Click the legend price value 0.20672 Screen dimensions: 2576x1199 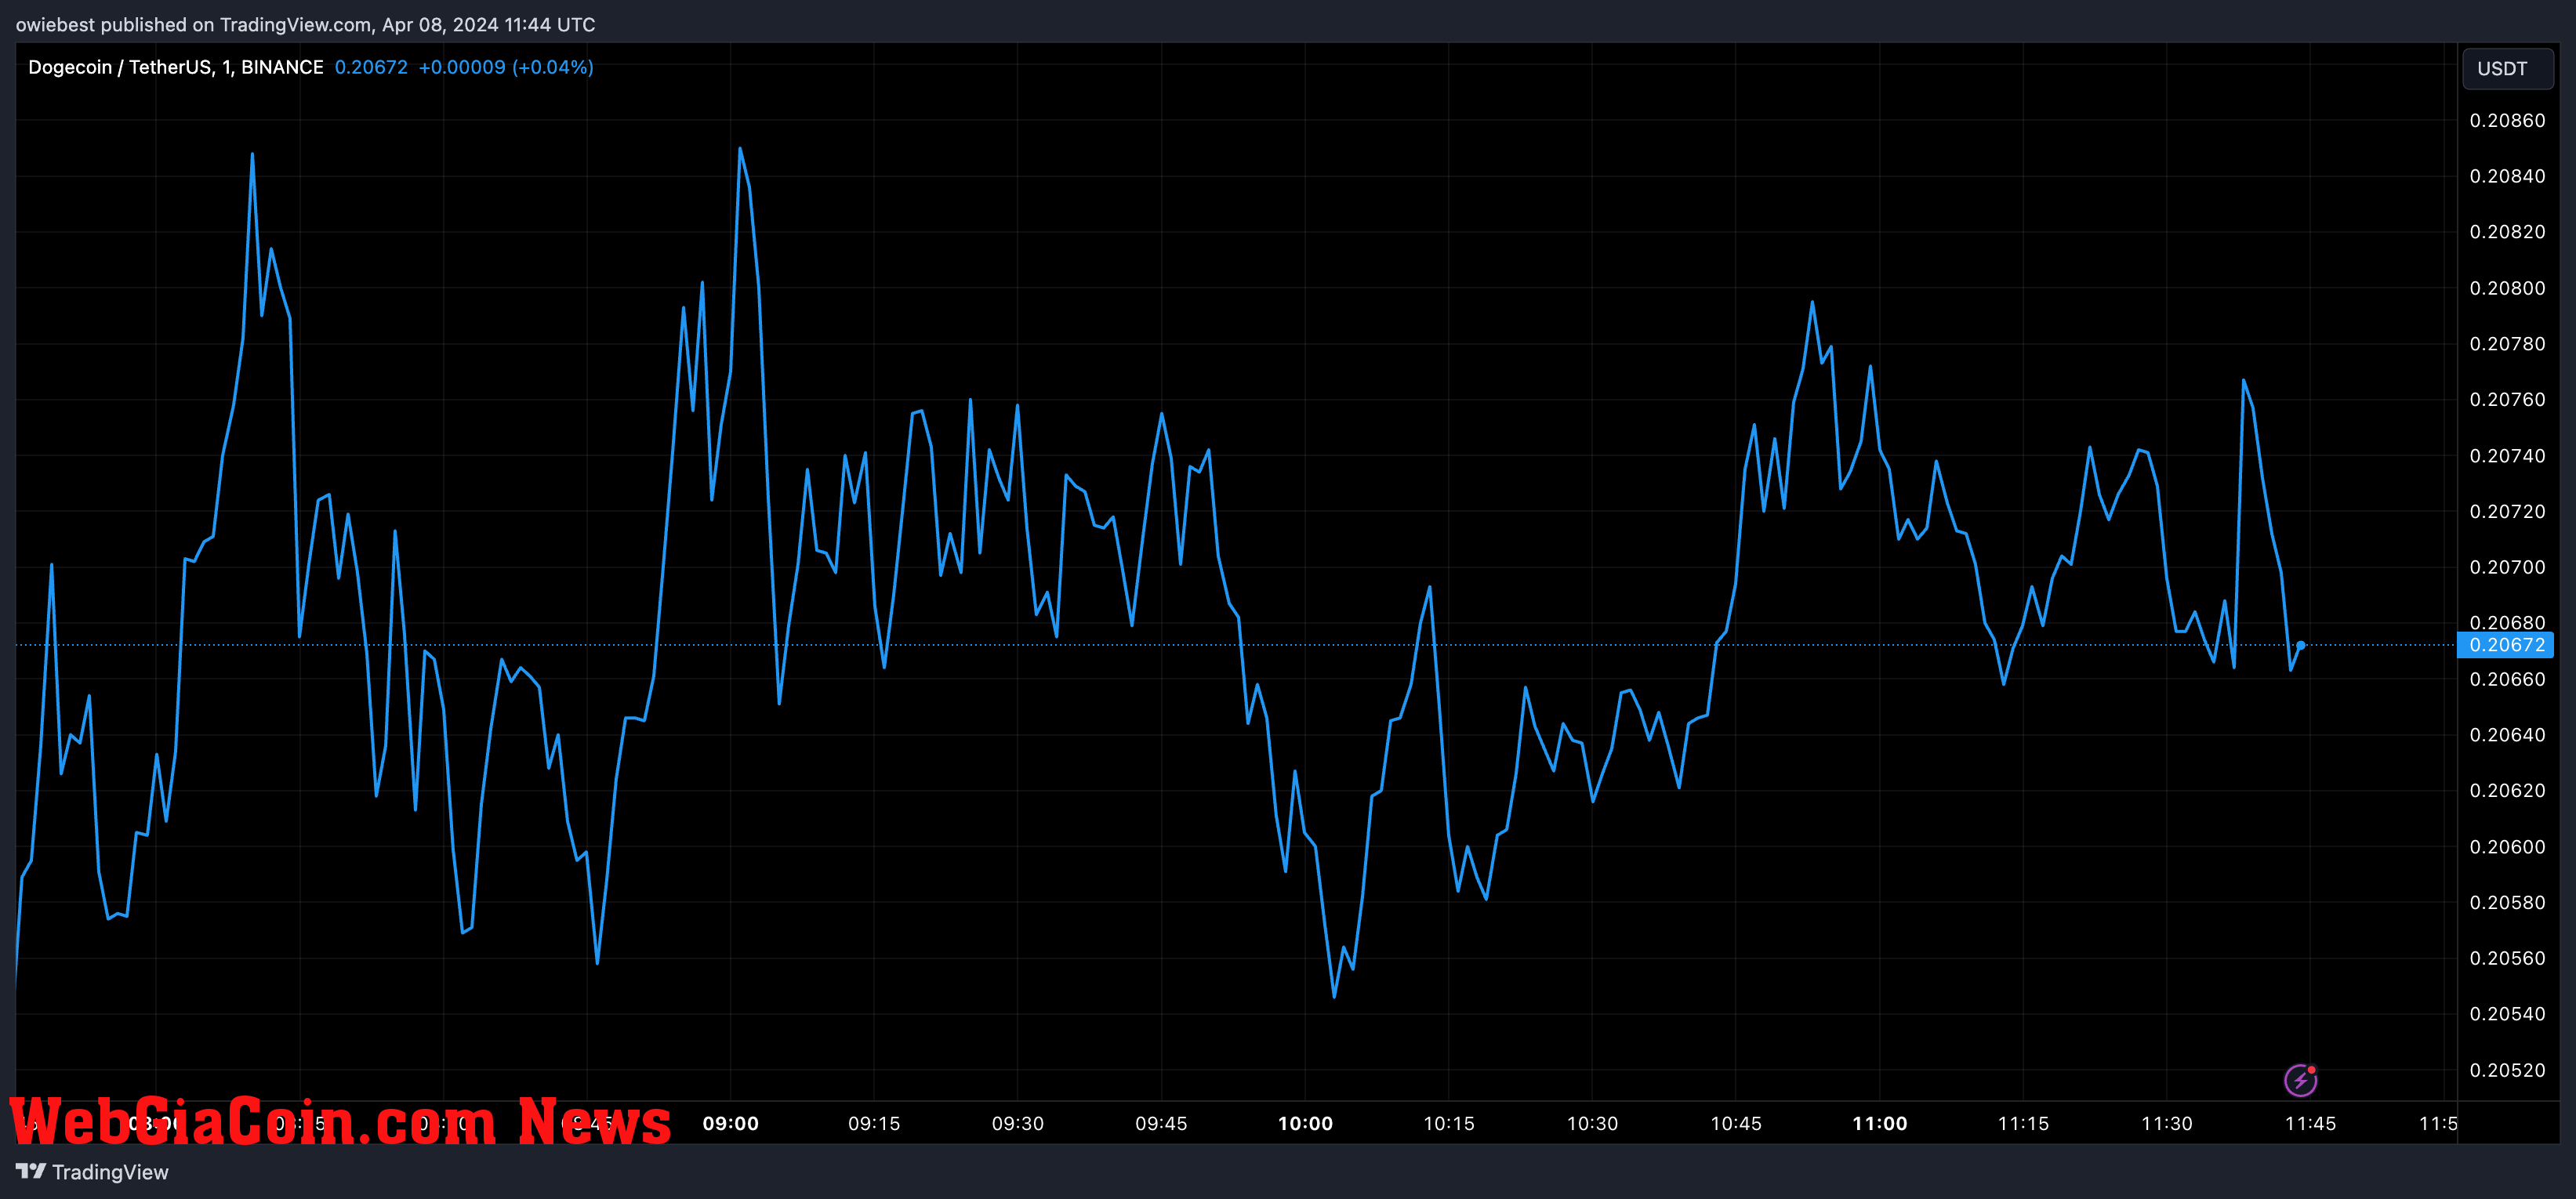pos(371,67)
